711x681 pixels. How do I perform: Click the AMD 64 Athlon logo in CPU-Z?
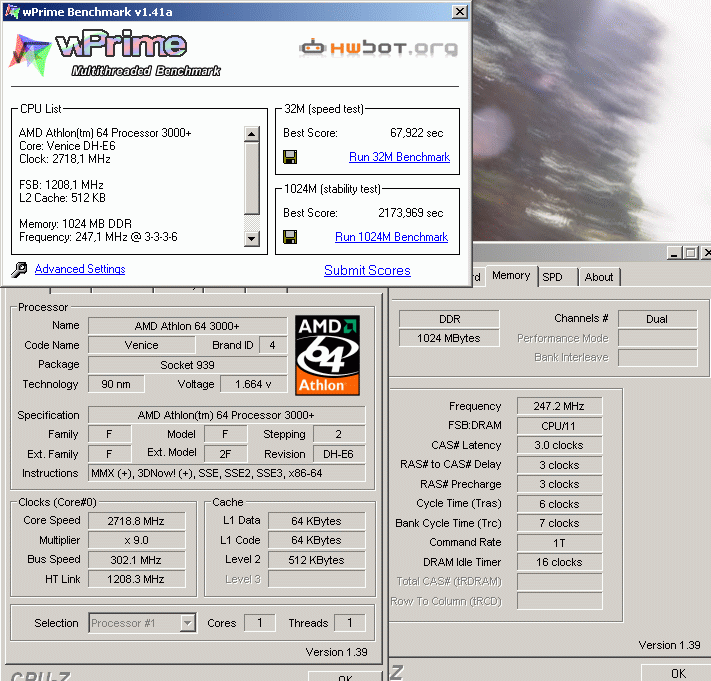pyautogui.click(x=327, y=355)
